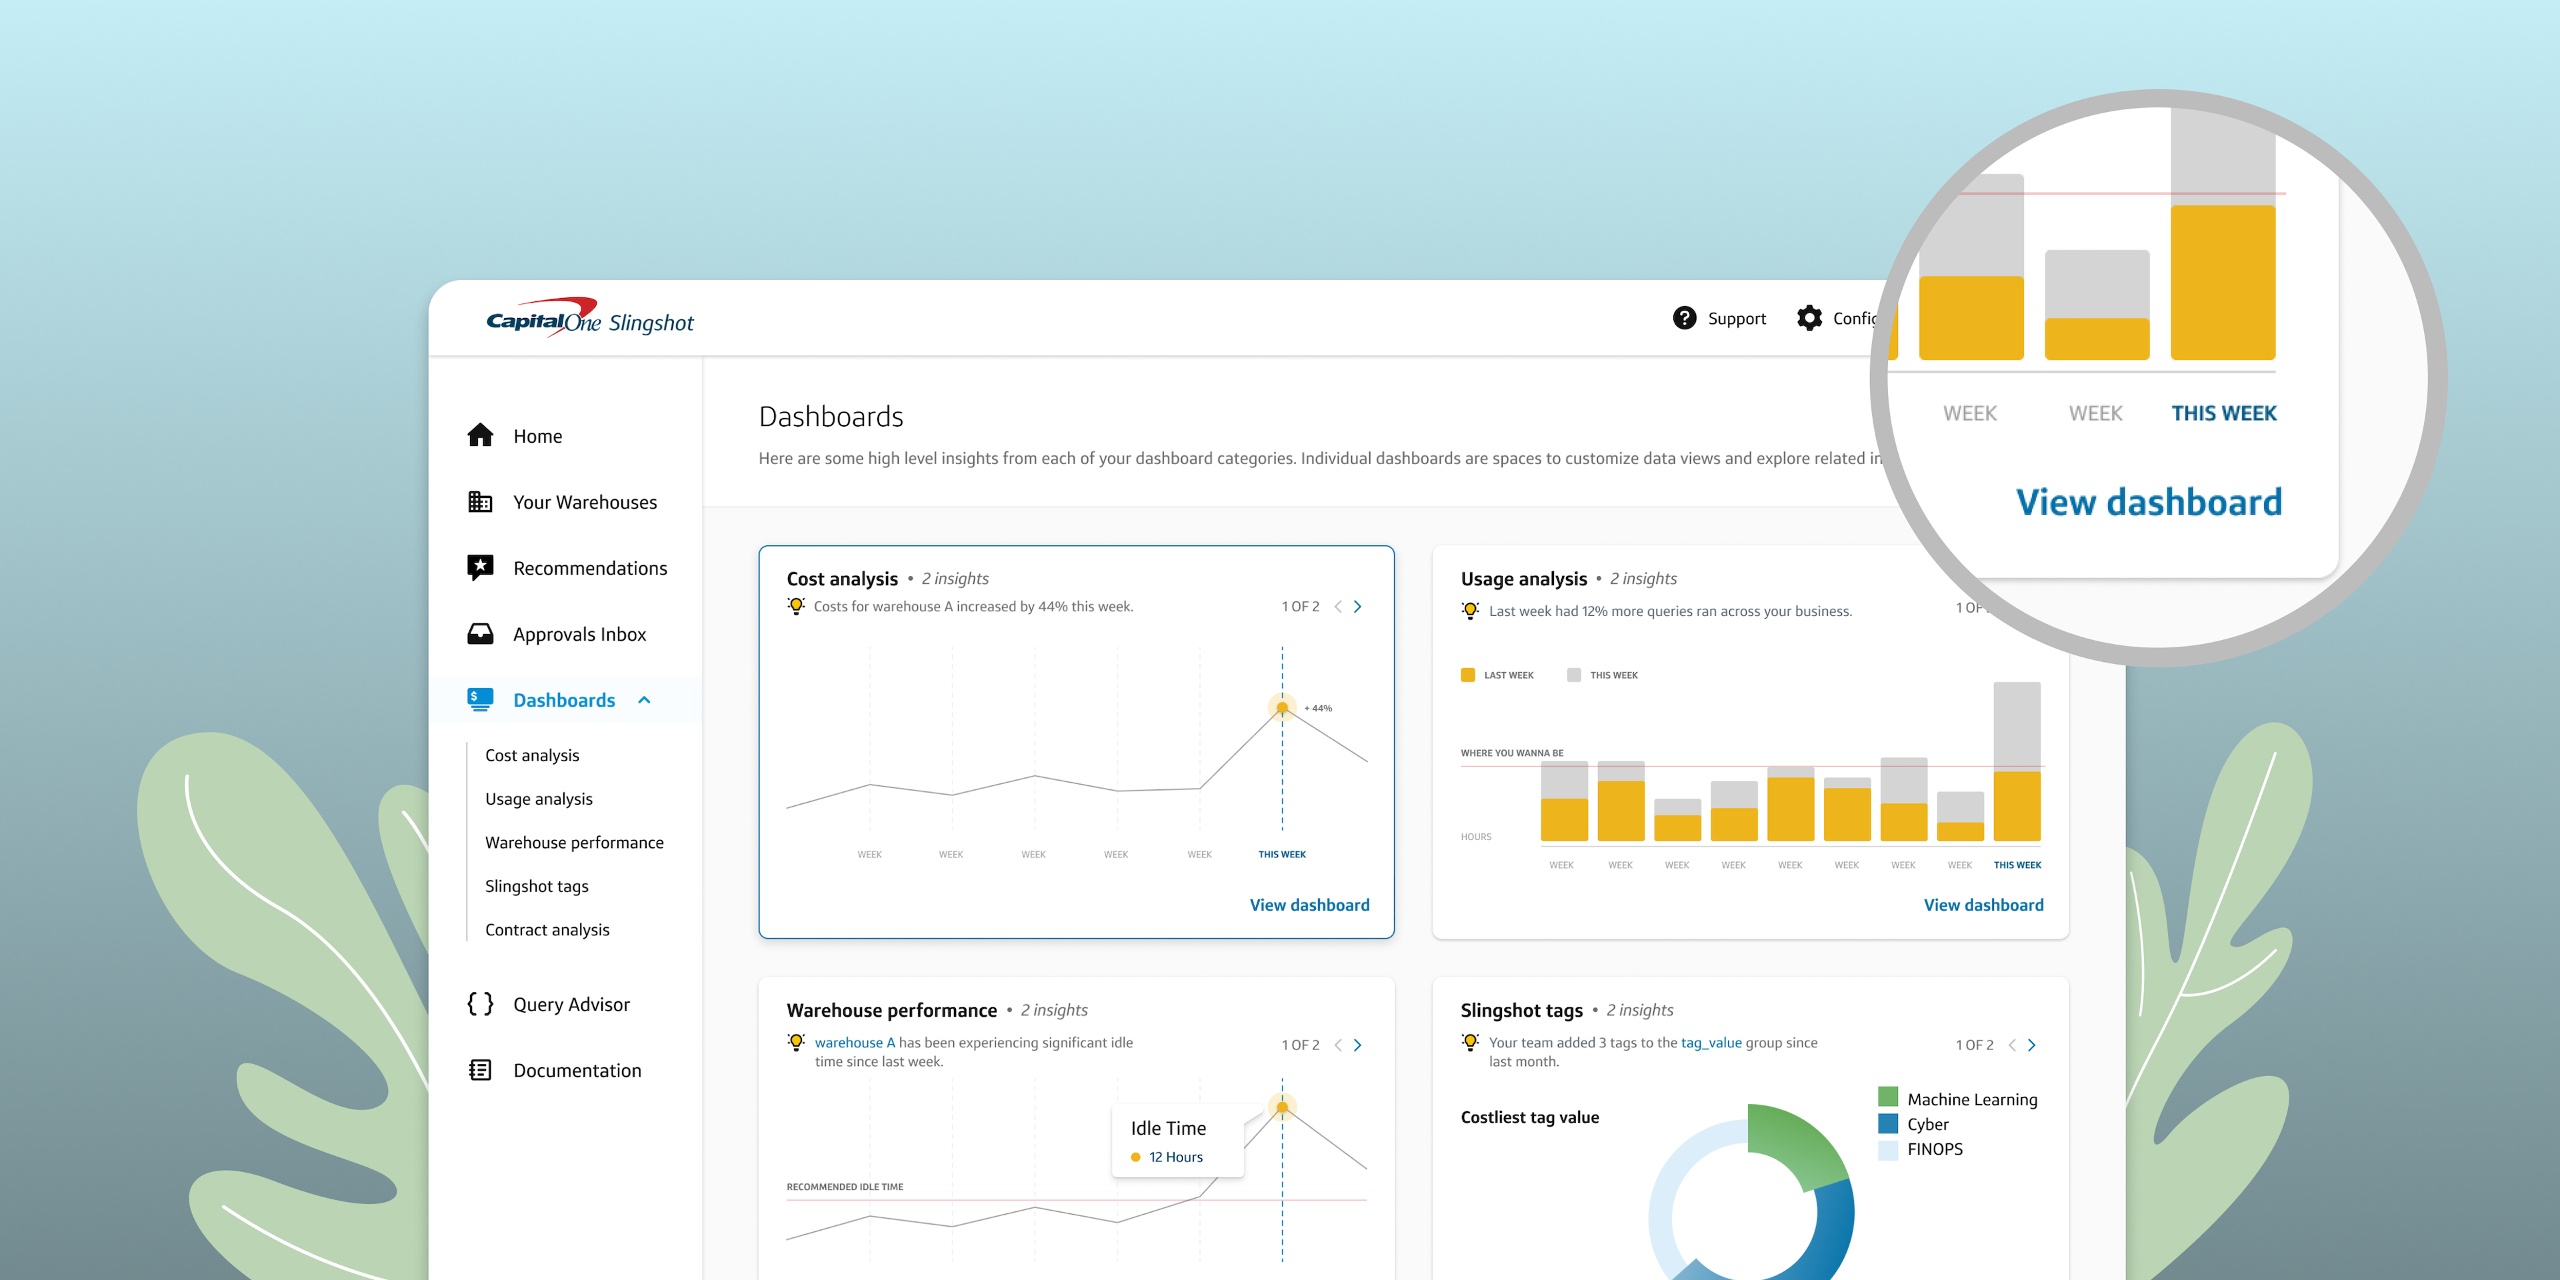
Task: Click the THIS WEEK bar in usage chart
Action: pos(2017,761)
